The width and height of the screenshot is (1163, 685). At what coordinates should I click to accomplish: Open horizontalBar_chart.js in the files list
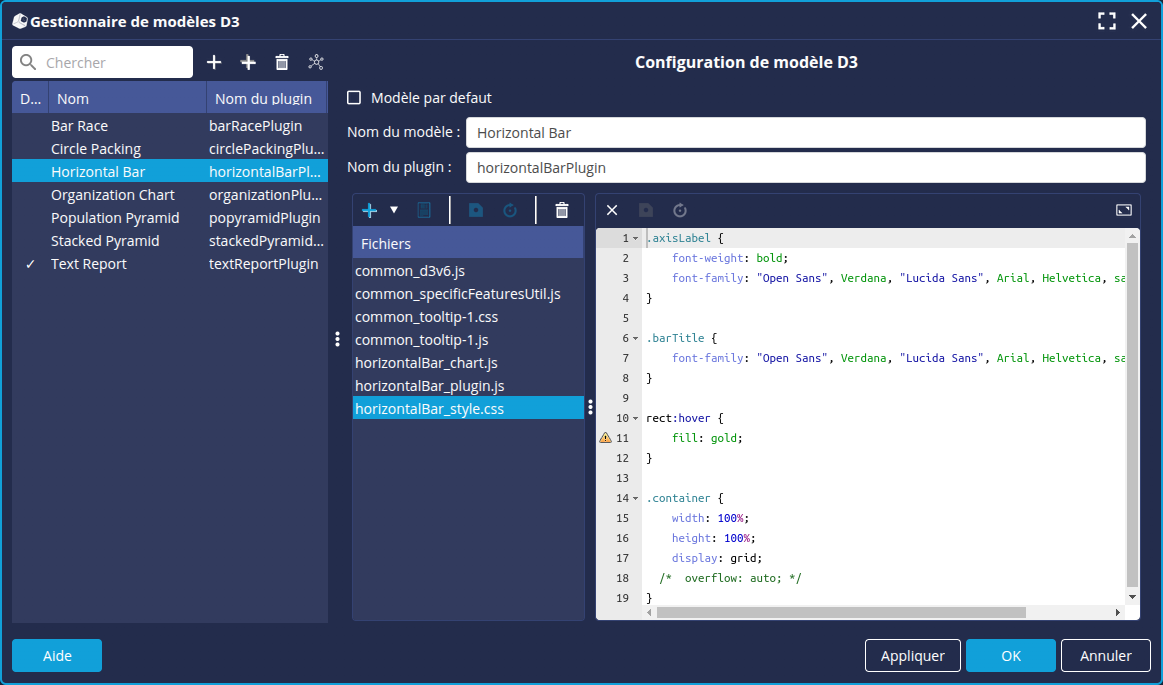coord(426,363)
